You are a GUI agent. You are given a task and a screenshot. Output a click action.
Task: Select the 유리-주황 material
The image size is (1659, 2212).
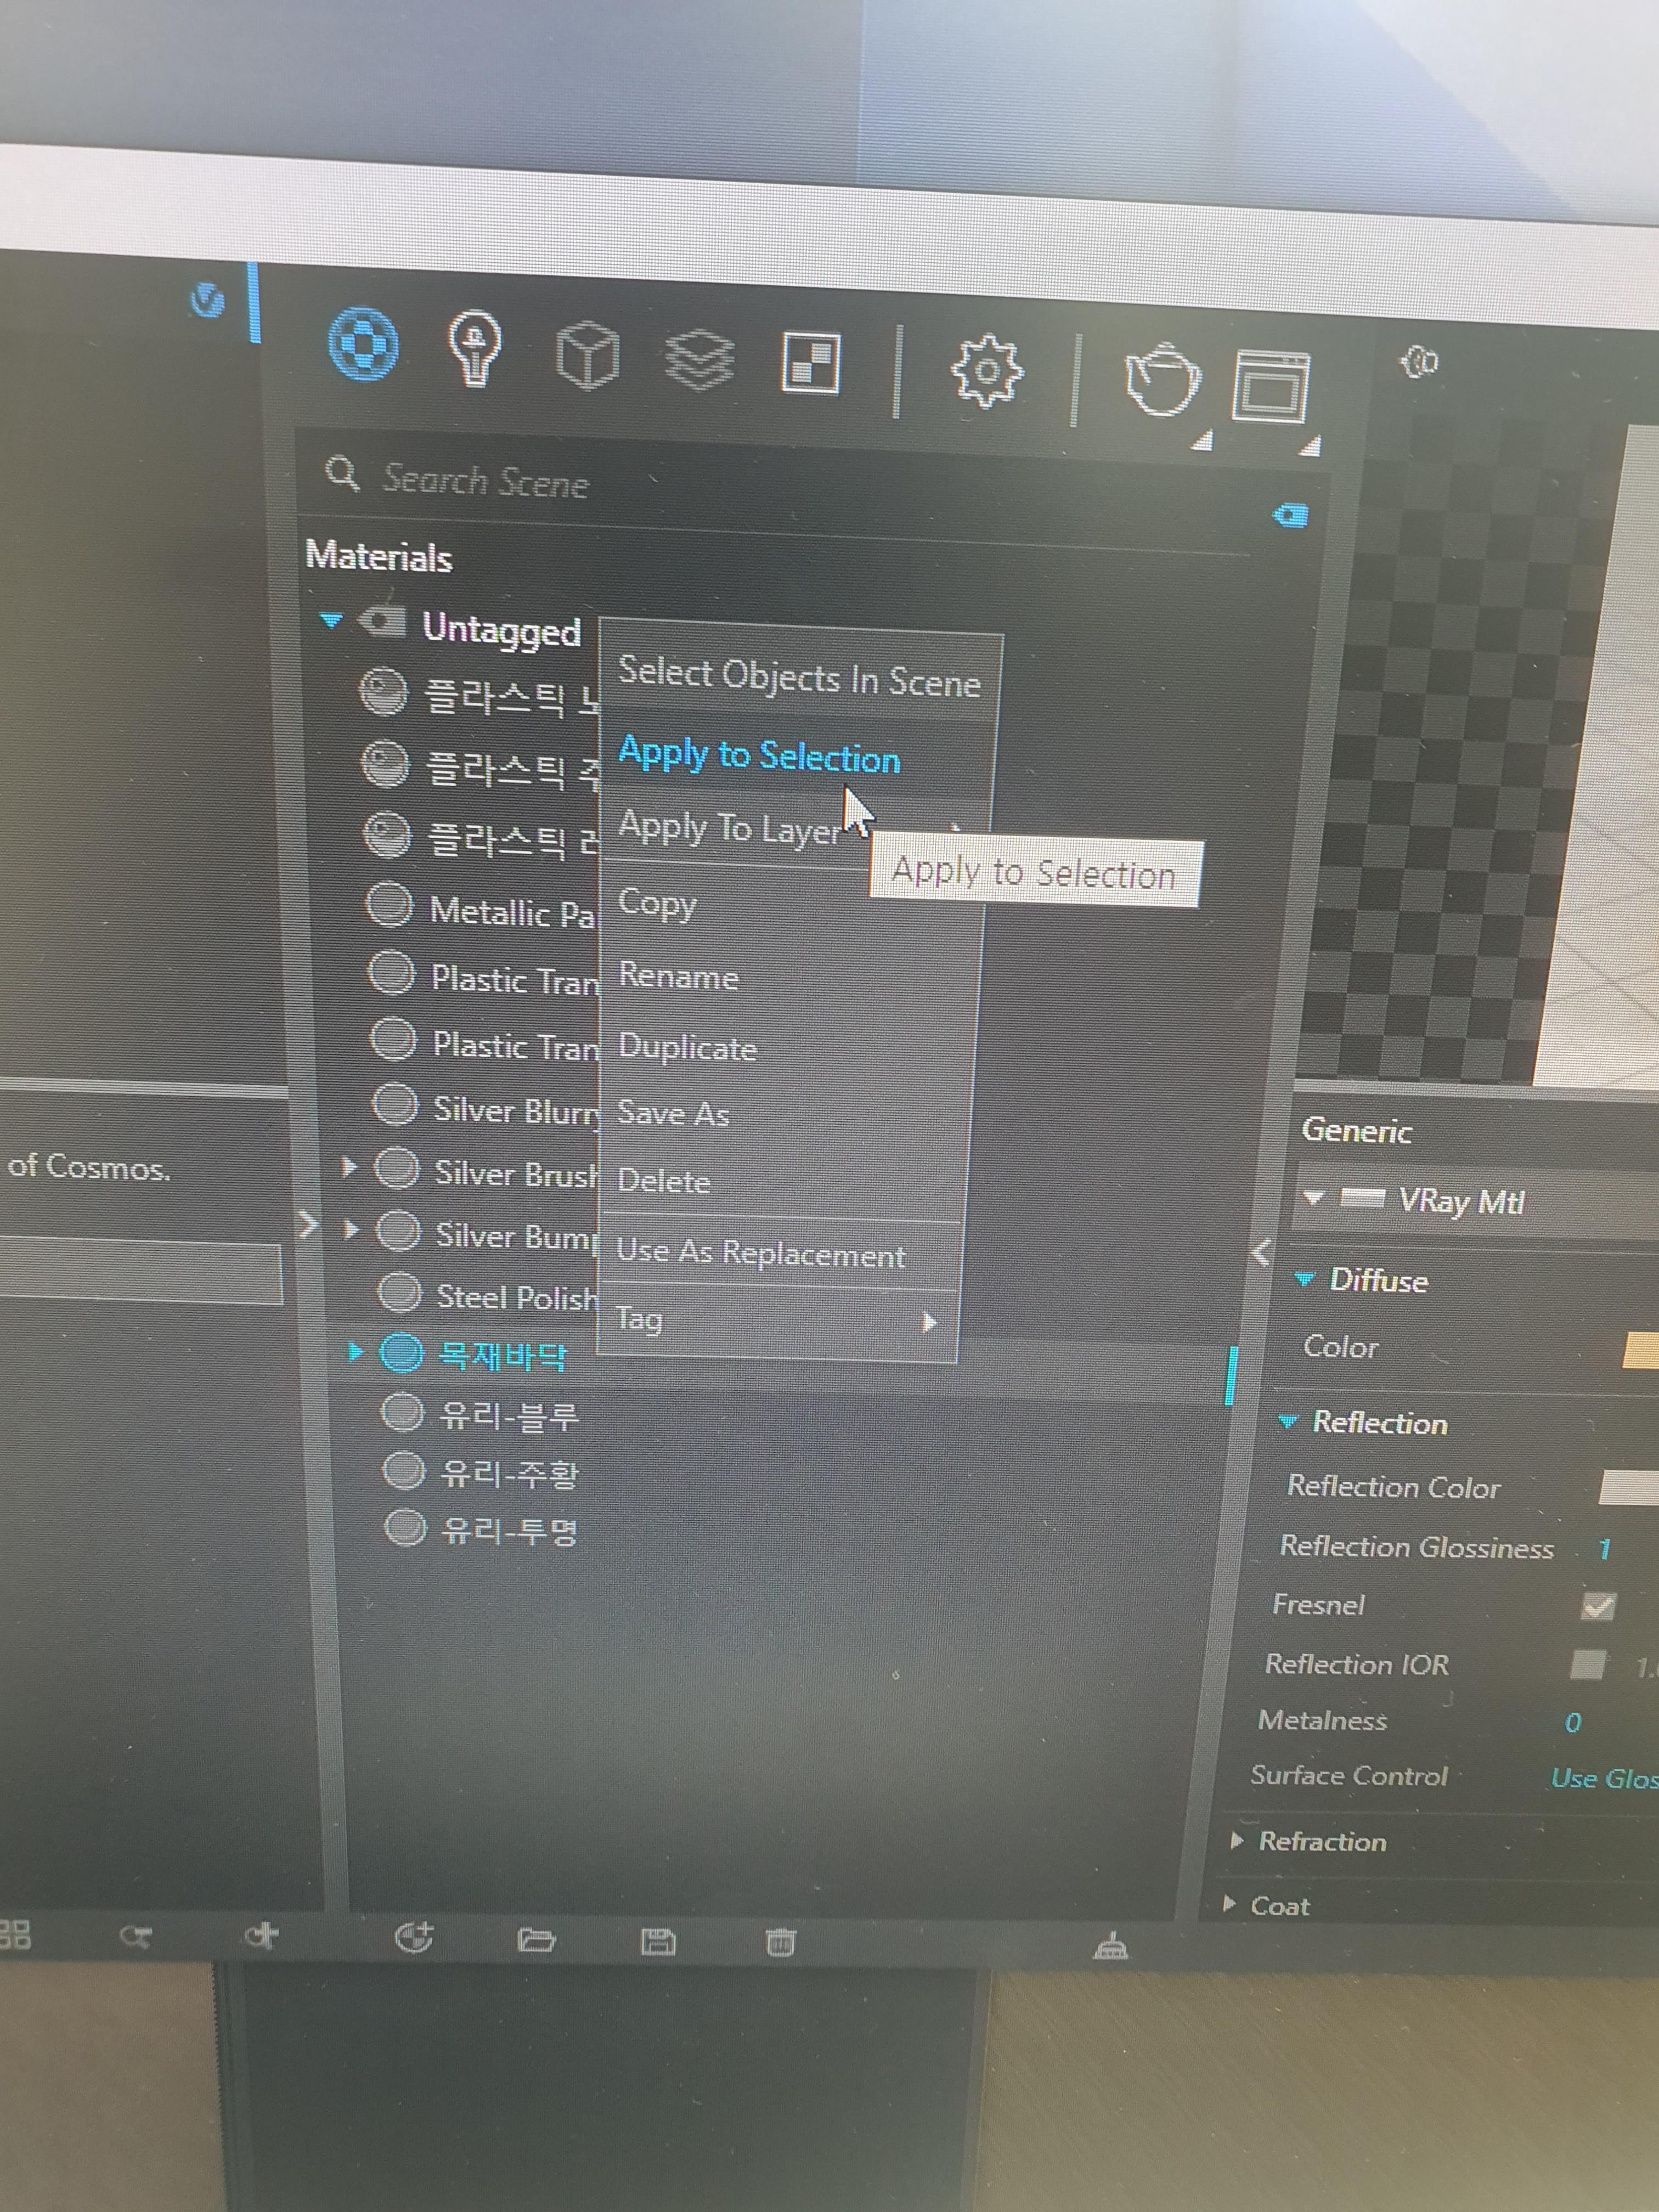(x=509, y=1473)
